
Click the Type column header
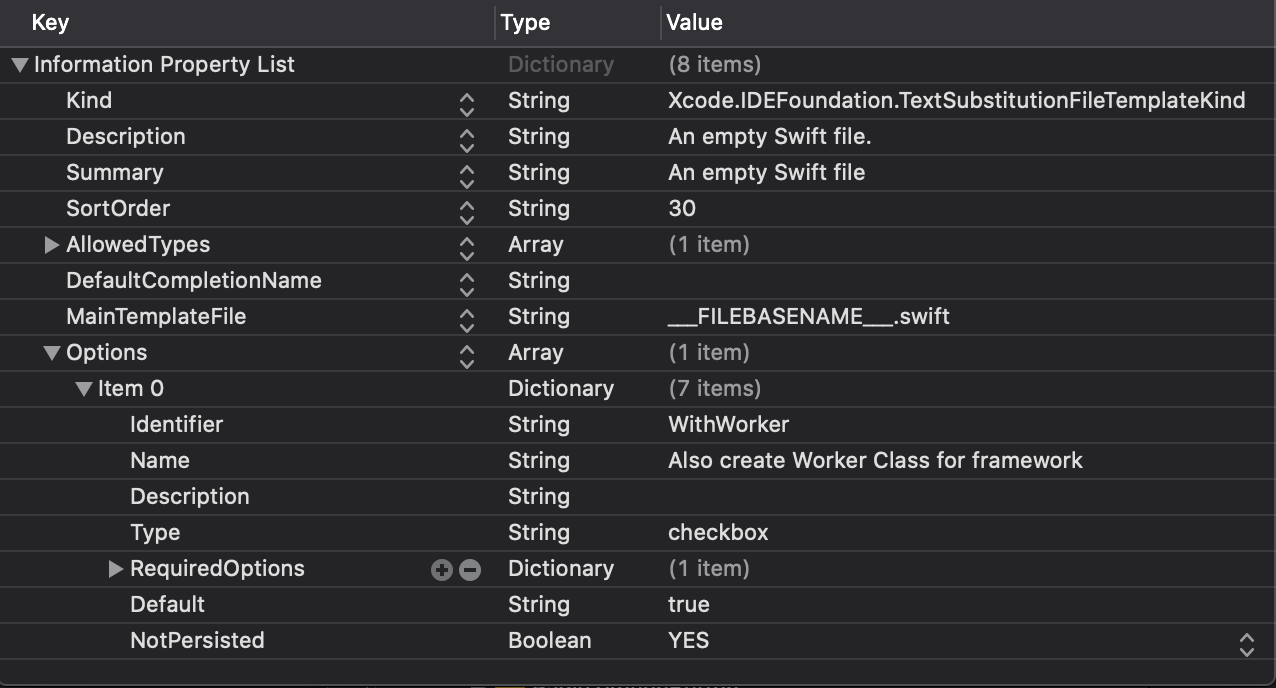click(525, 22)
